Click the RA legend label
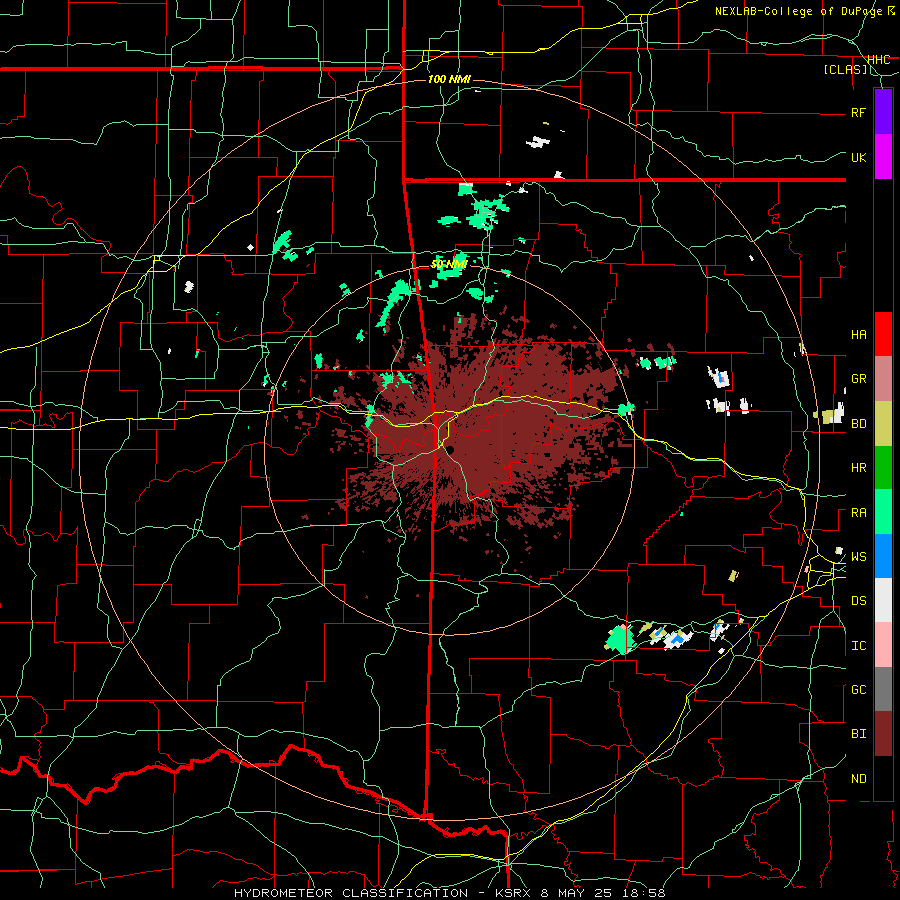Image resolution: width=900 pixels, height=900 pixels. (x=859, y=513)
